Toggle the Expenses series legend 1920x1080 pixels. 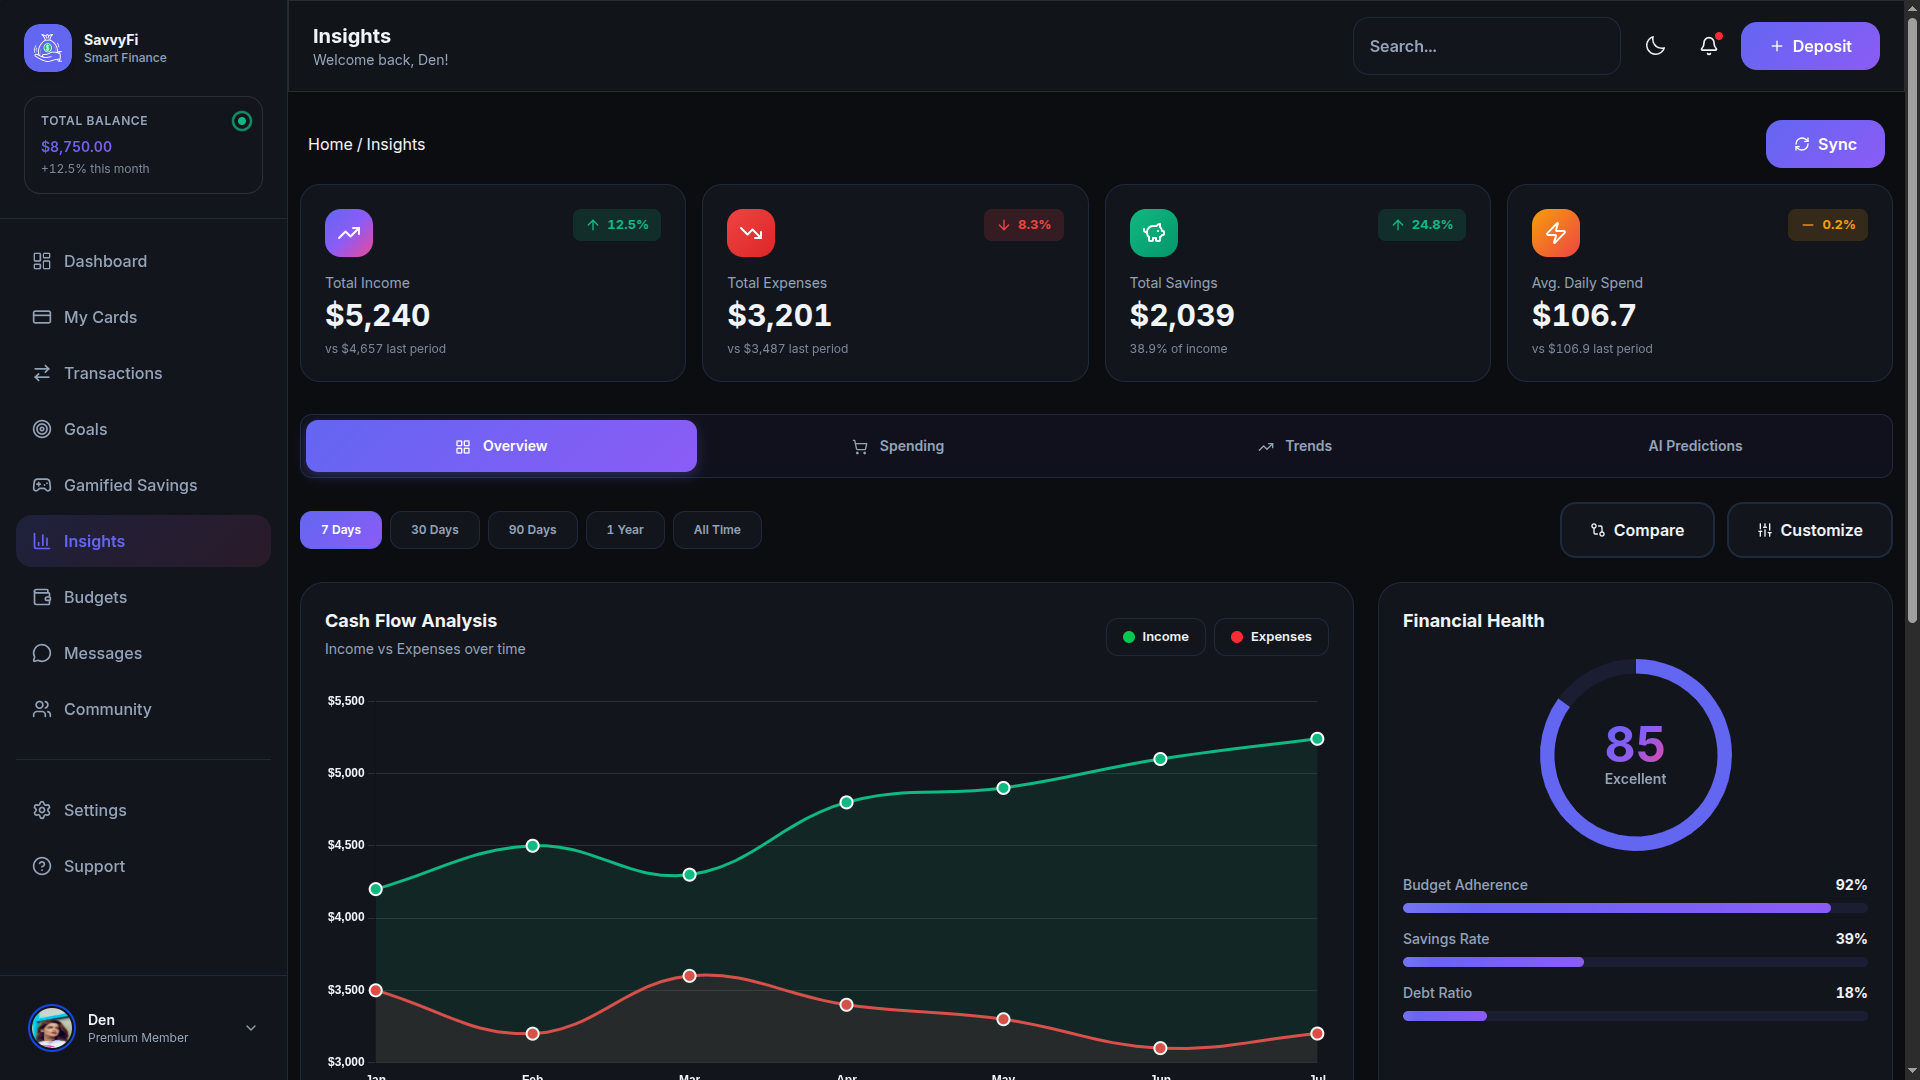(1270, 637)
